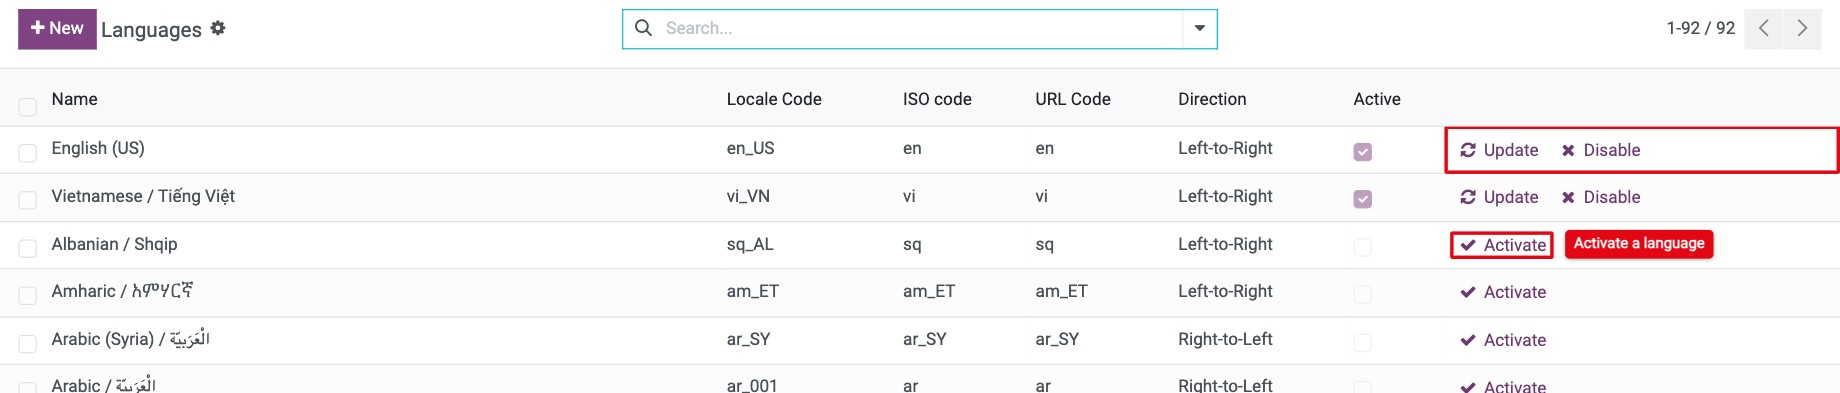Open the English (US) language record

point(98,148)
